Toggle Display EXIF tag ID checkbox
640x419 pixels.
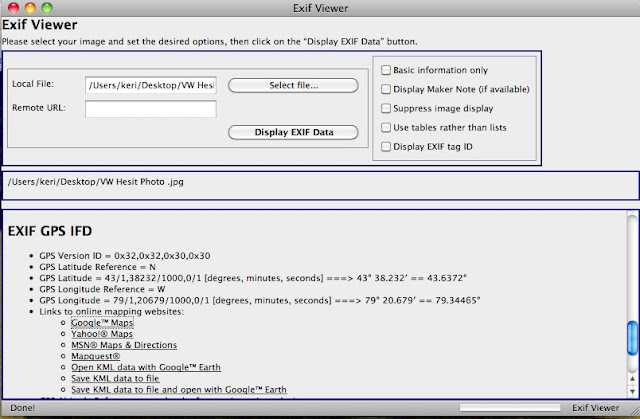click(x=386, y=147)
